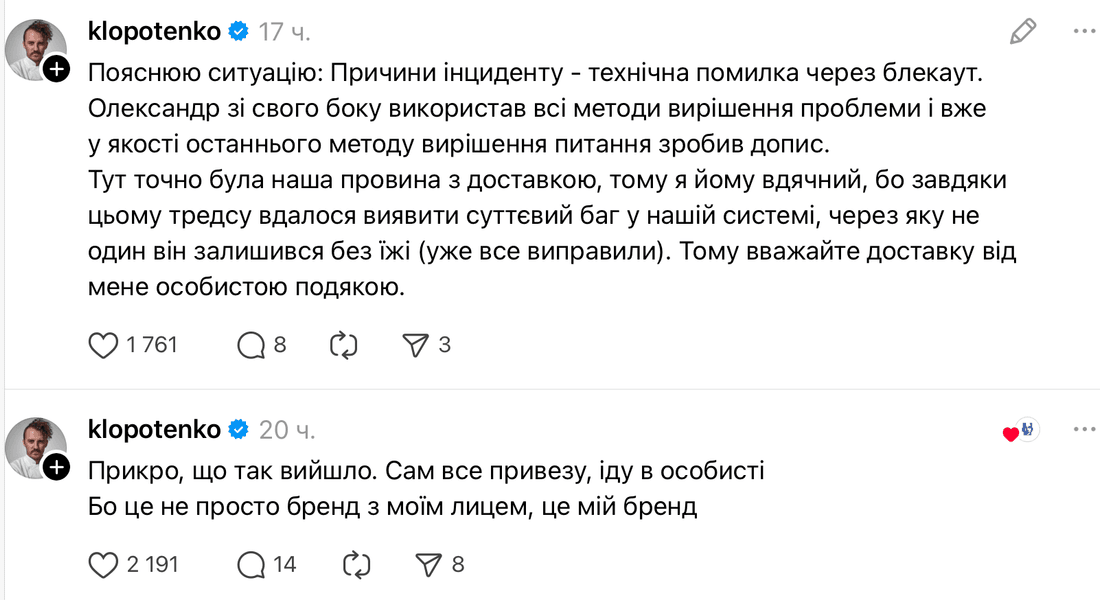Repost the first klopotenko post
Screen dimensions: 1100x600
click(x=343, y=346)
